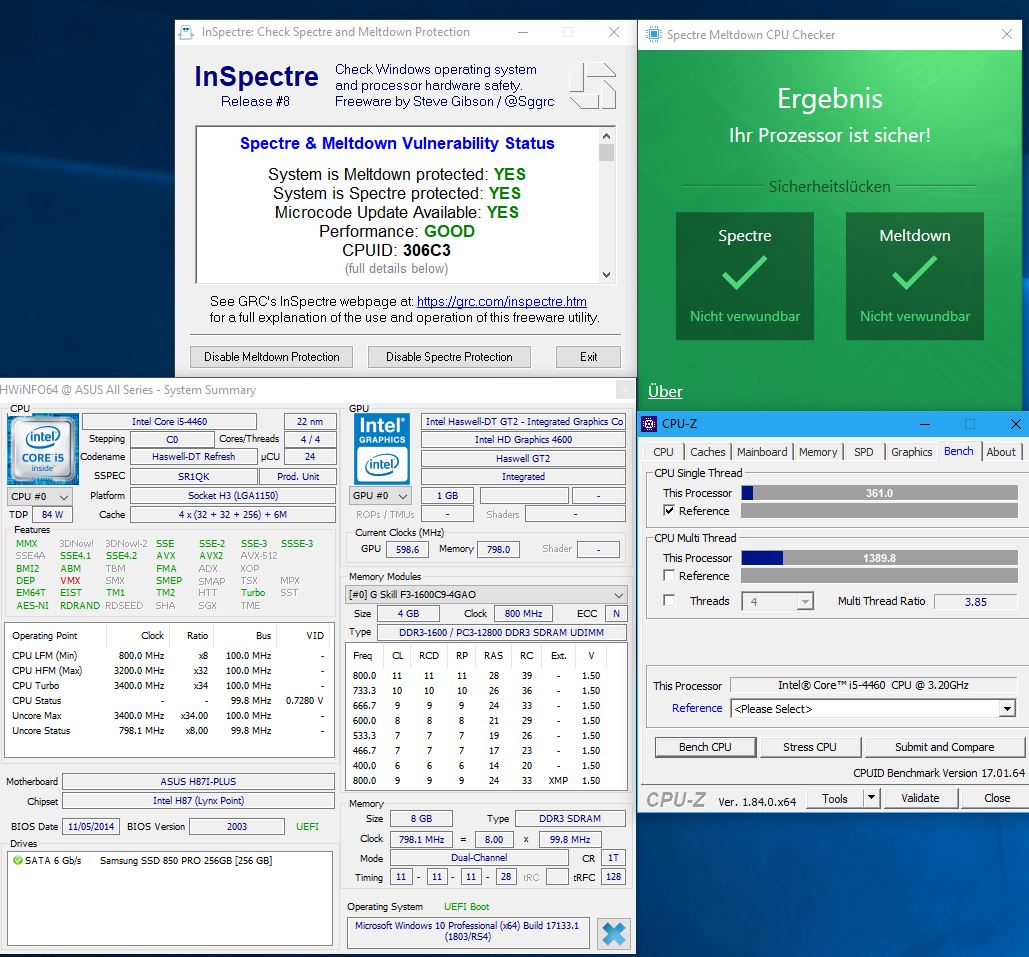
Task: Click the Tools button in CPU-Z
Action: (x=835, y=798)
